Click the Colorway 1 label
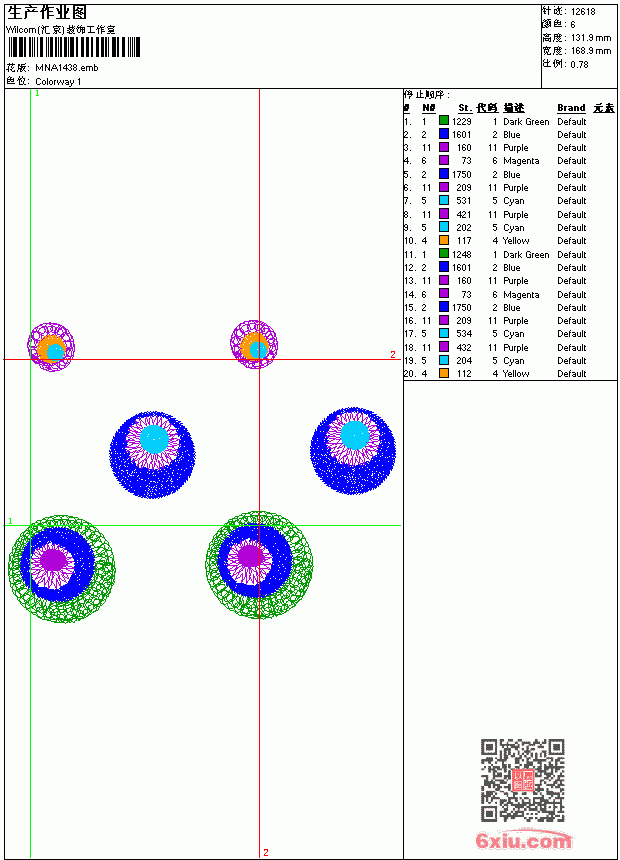The image size is (620, 860). pos(58,82)
